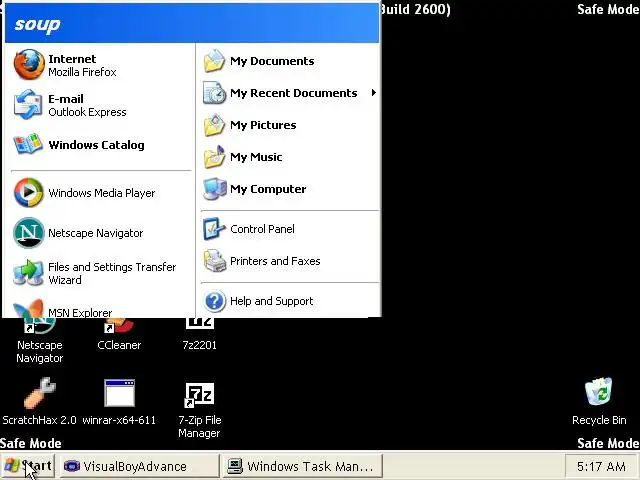This screenshot has height=480, width=640.
Task: Open Files and Settings Transfer Wizard icon
Action: (28, 273)
